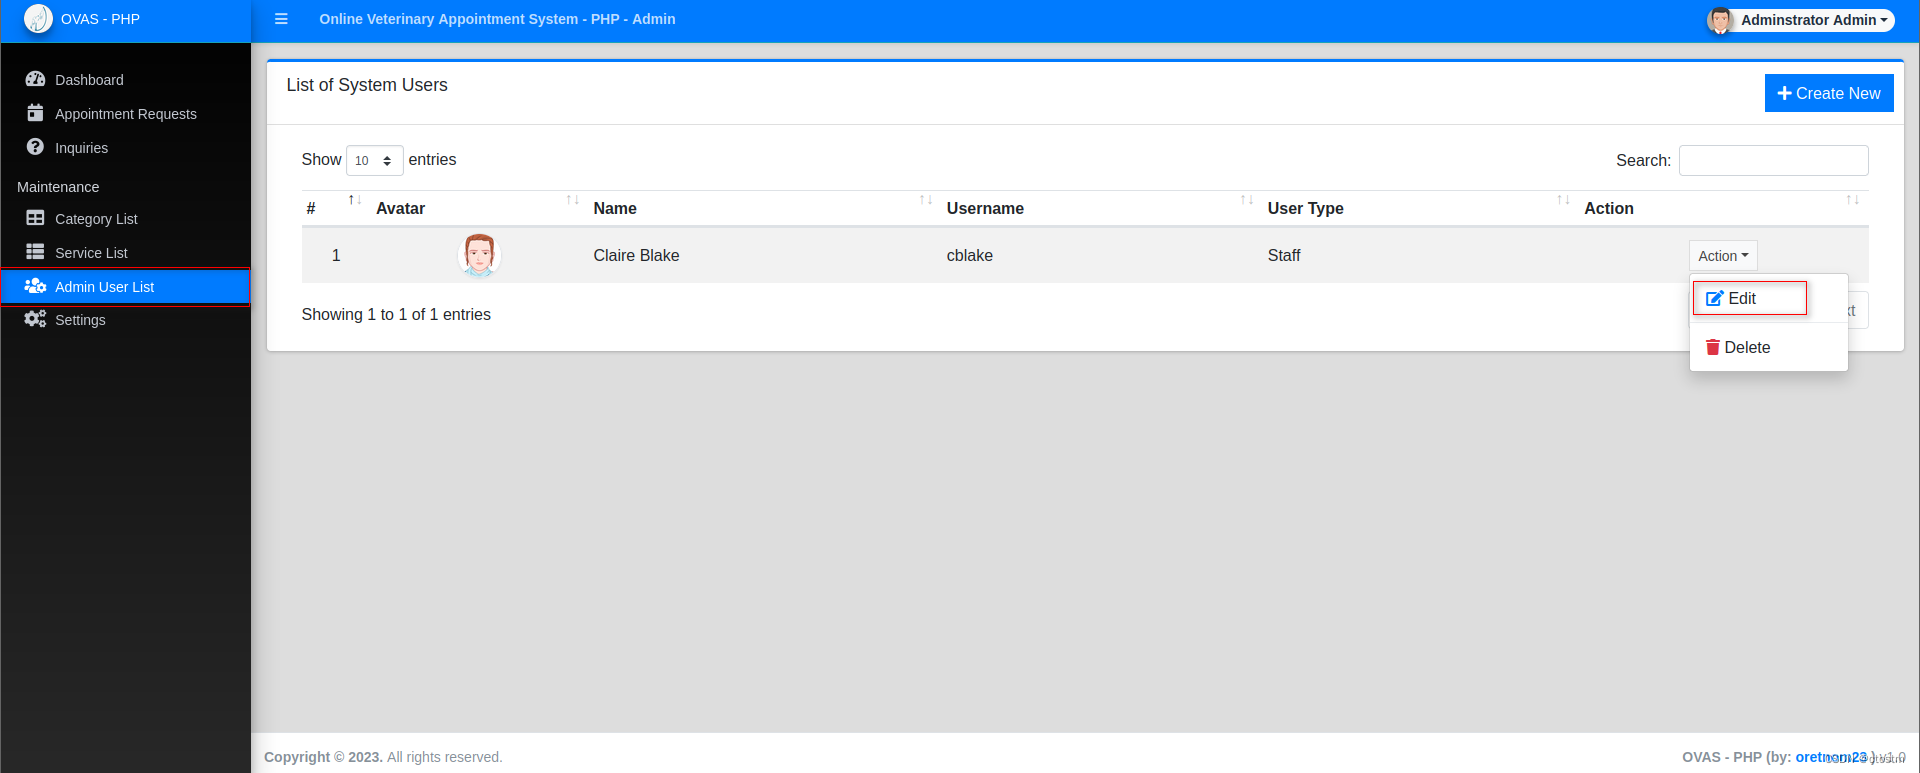Open the Show entries count selector
The width and height of the screenshot is (1920, 773).
click(x=375, y=160)
